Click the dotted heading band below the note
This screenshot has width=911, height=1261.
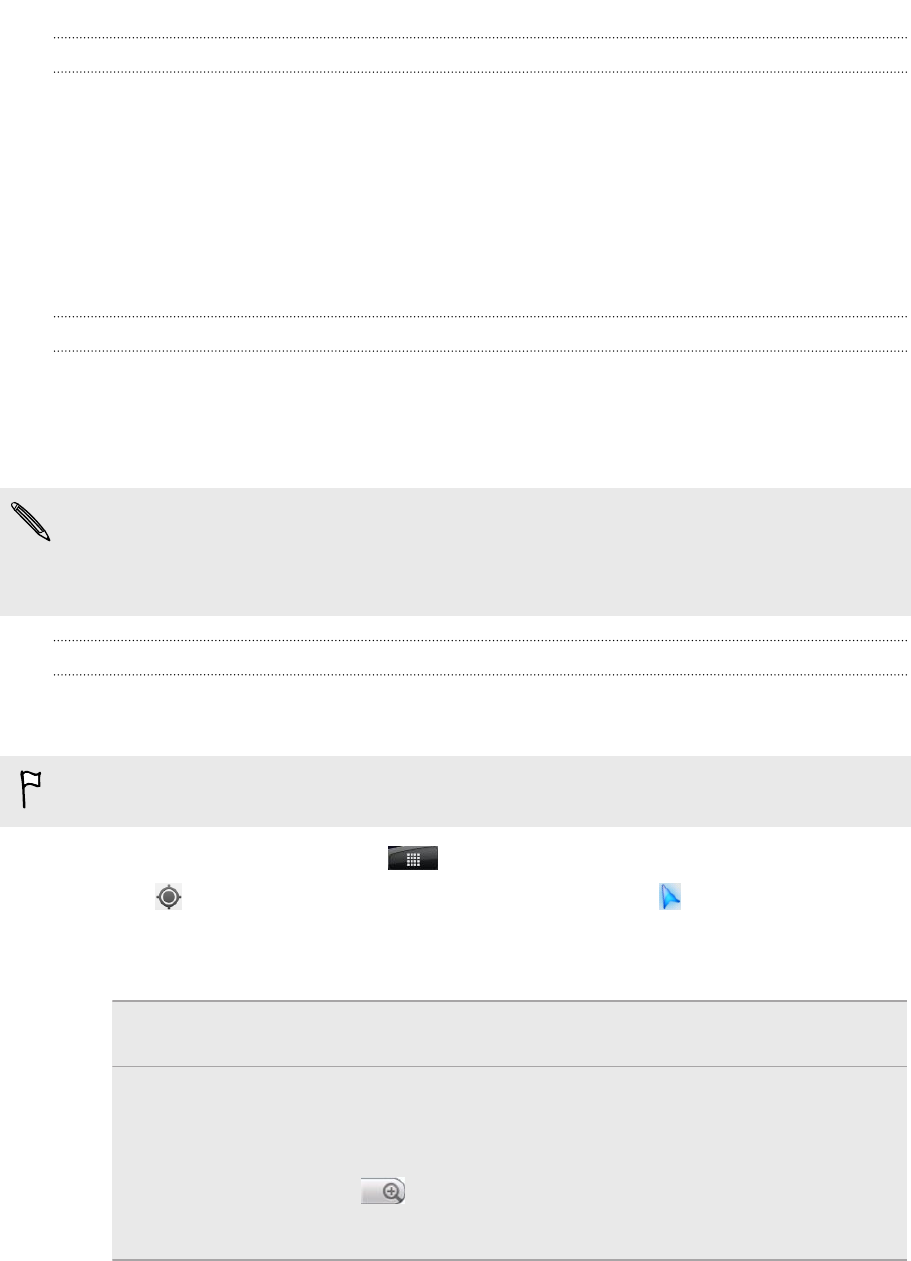(480, 657)
